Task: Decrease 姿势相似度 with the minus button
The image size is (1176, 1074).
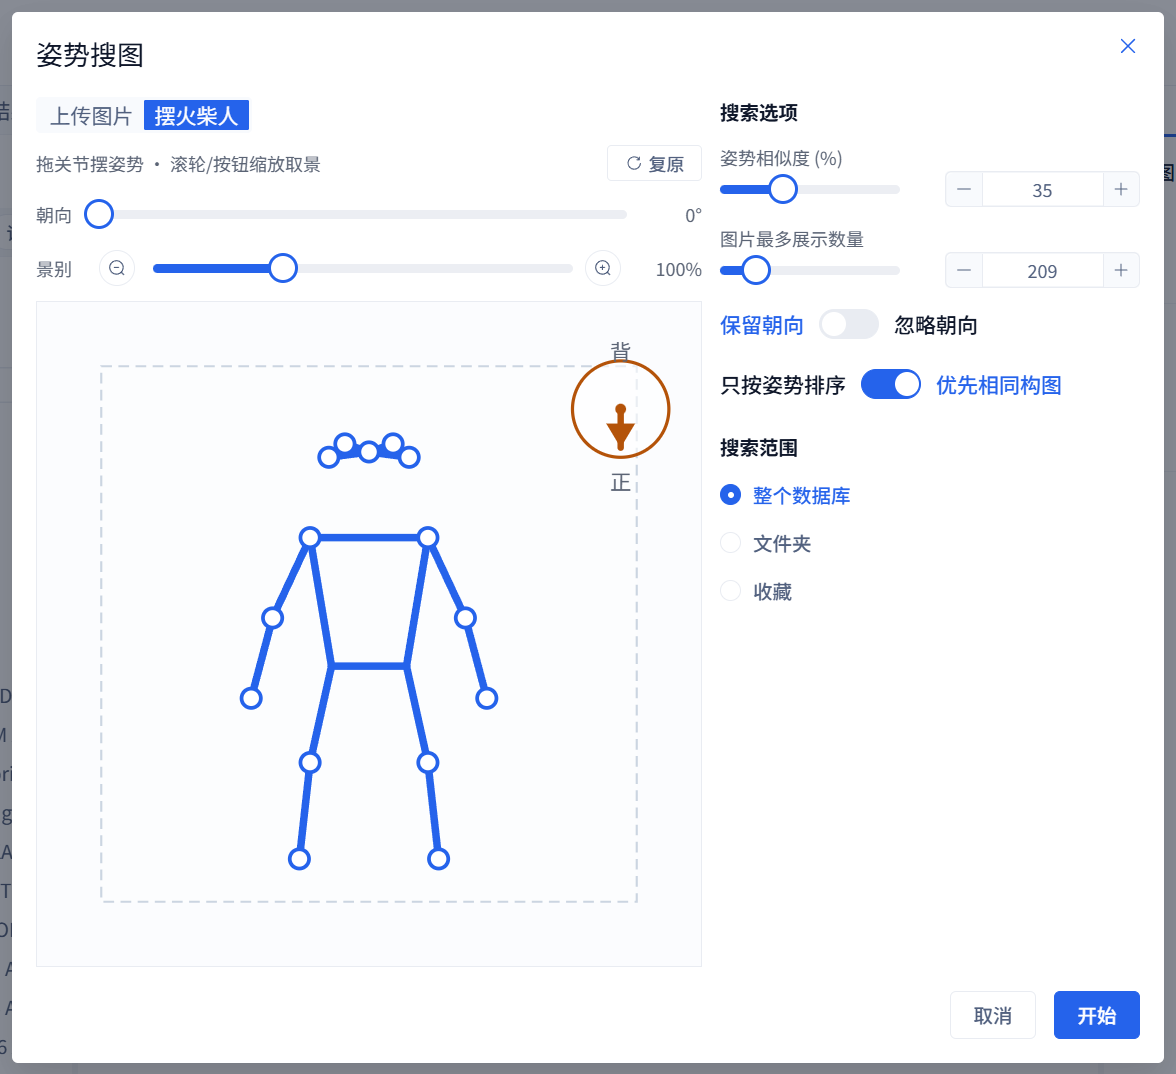Action: pos(964,189)
